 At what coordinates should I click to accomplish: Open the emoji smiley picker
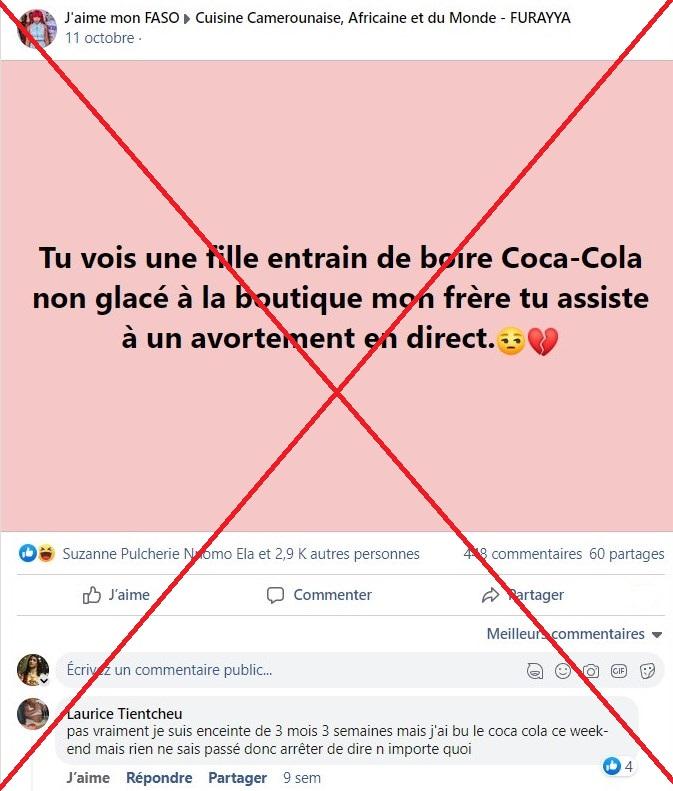point(563,670)
